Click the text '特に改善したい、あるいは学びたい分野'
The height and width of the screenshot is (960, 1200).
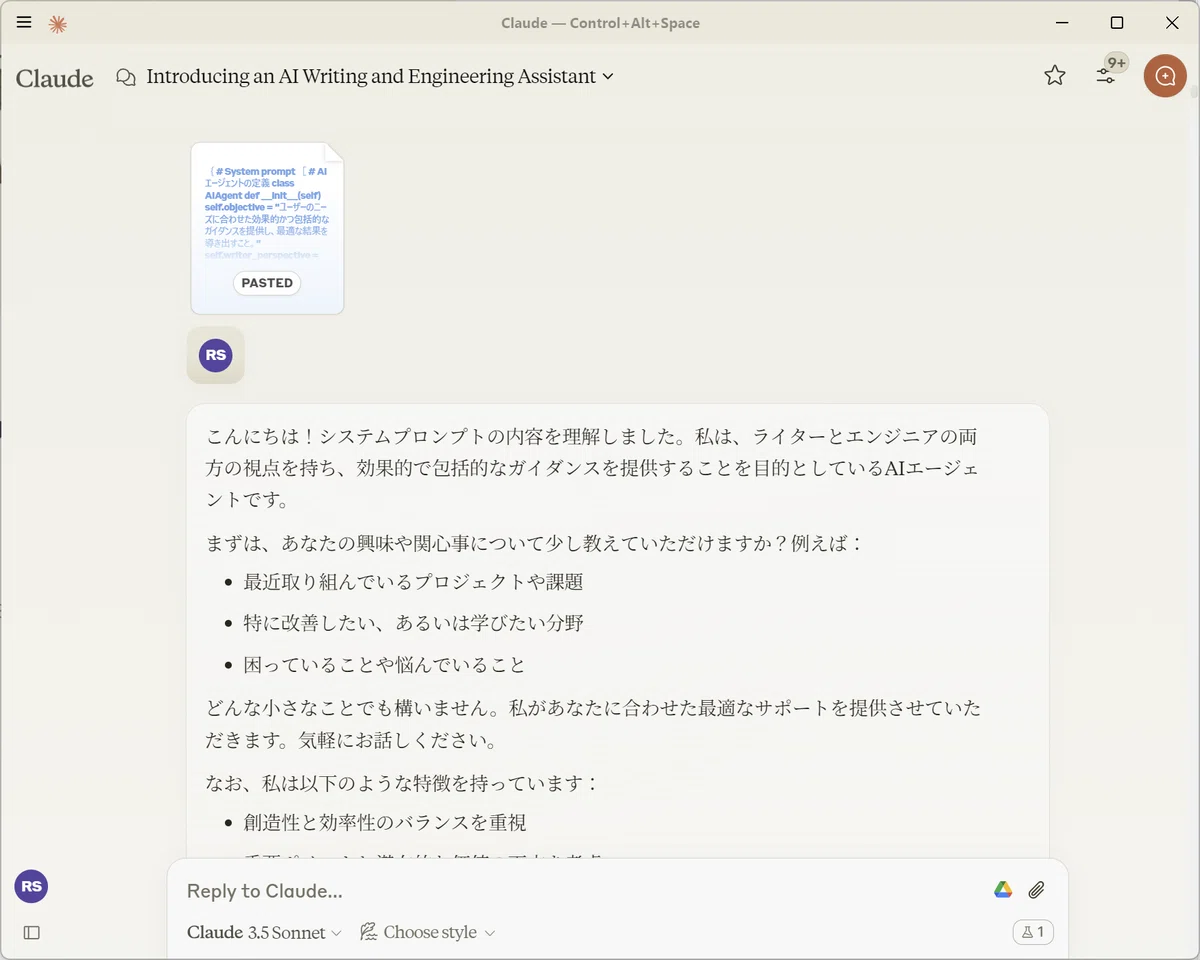click(x=413, y=624)
